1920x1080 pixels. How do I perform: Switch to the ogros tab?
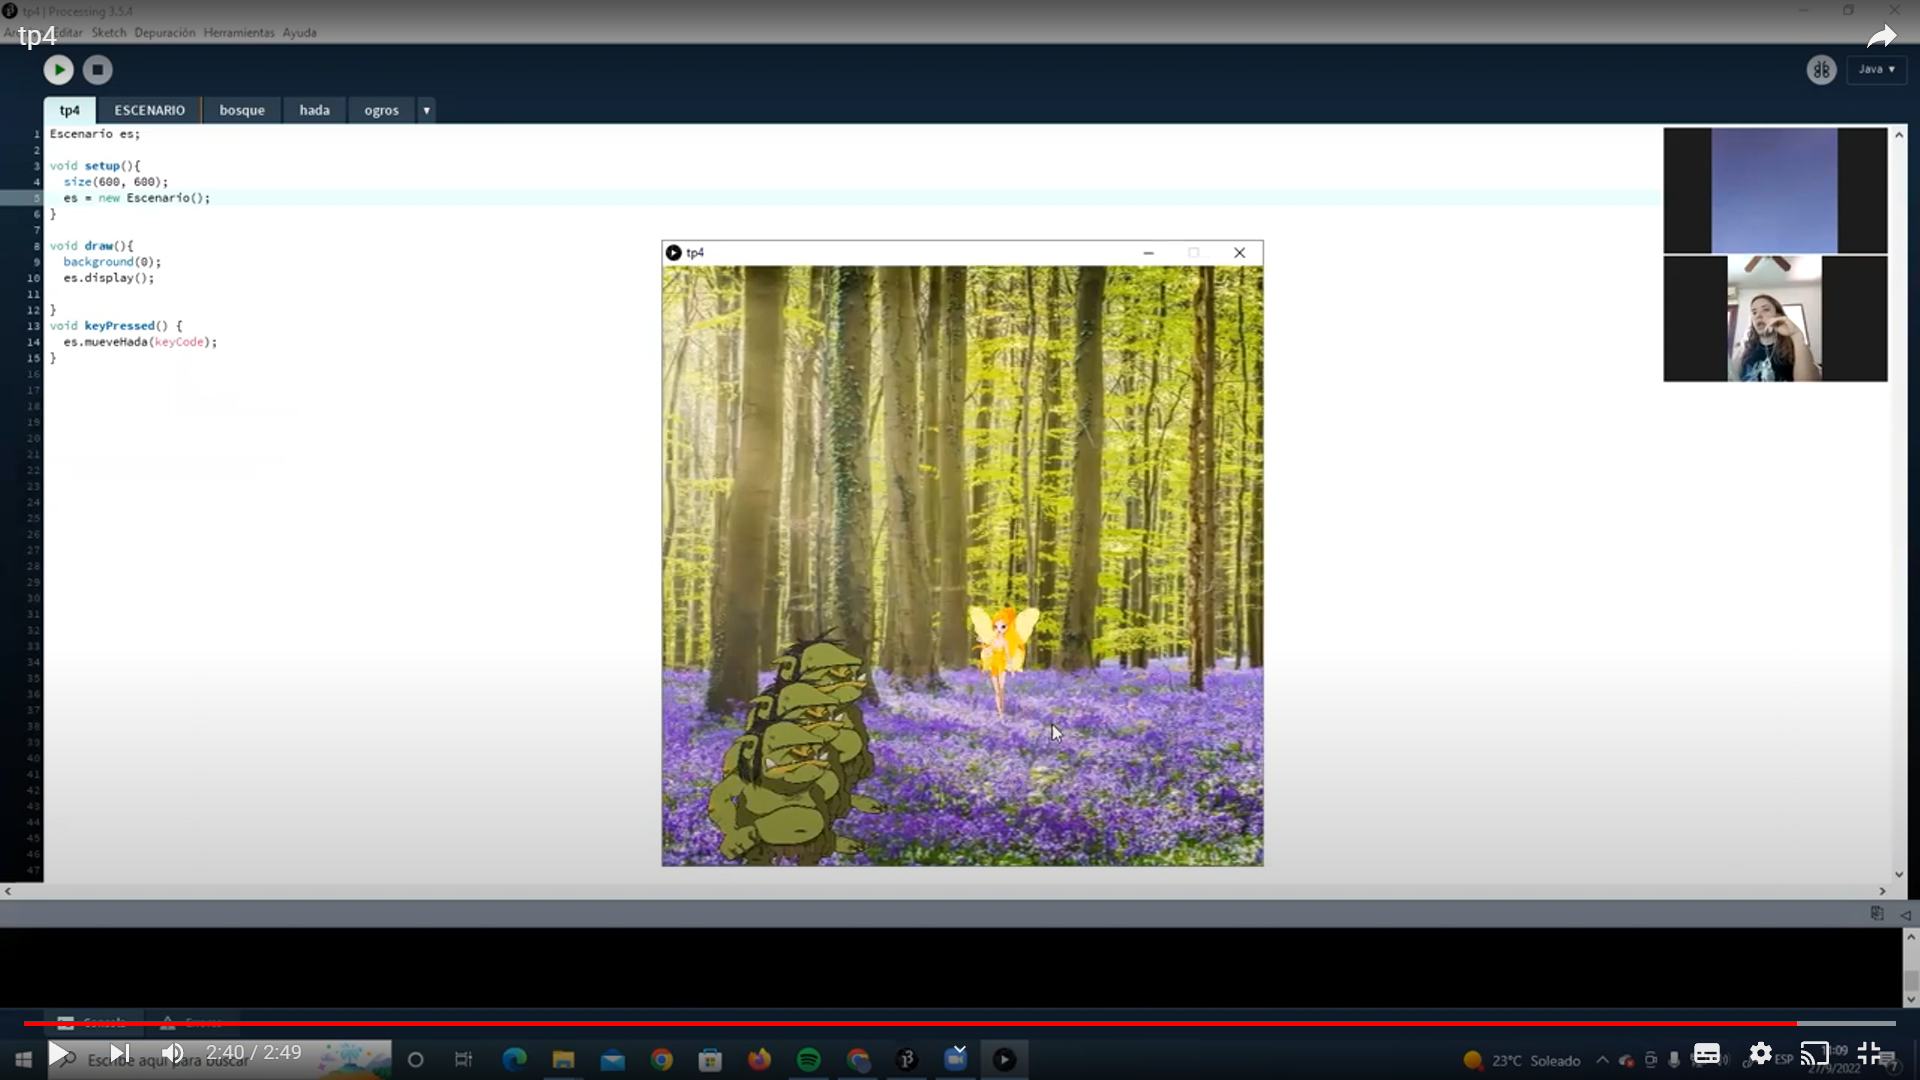point(381,110)
